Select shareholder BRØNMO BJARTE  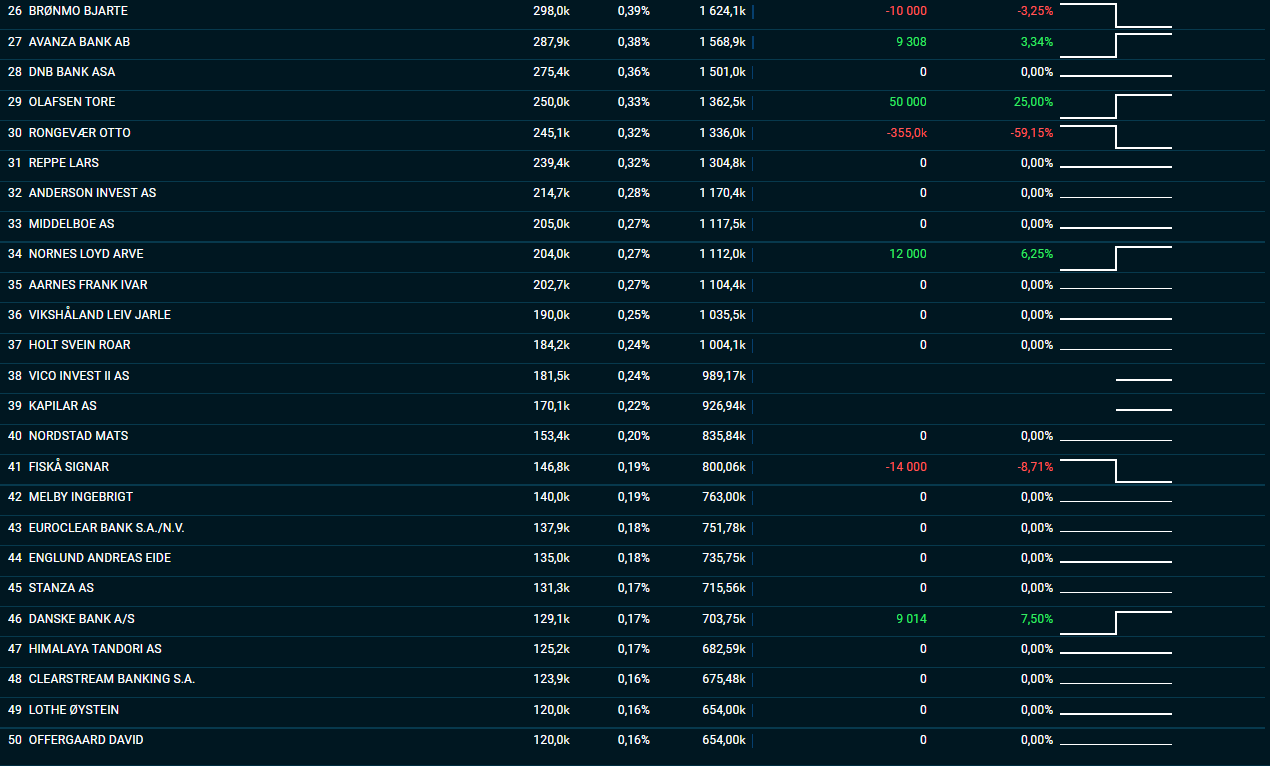[78, 11]
